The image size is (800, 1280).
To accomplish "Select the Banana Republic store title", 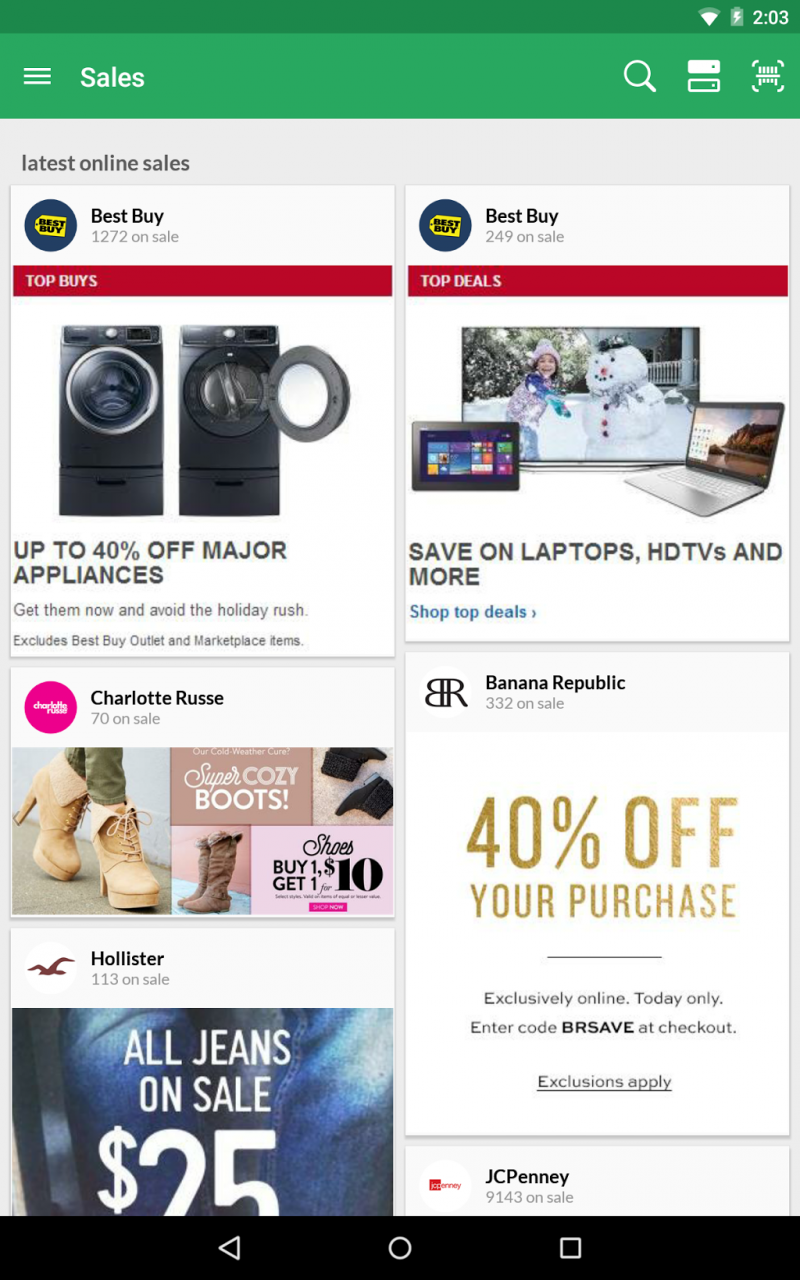I will (555, 682).
